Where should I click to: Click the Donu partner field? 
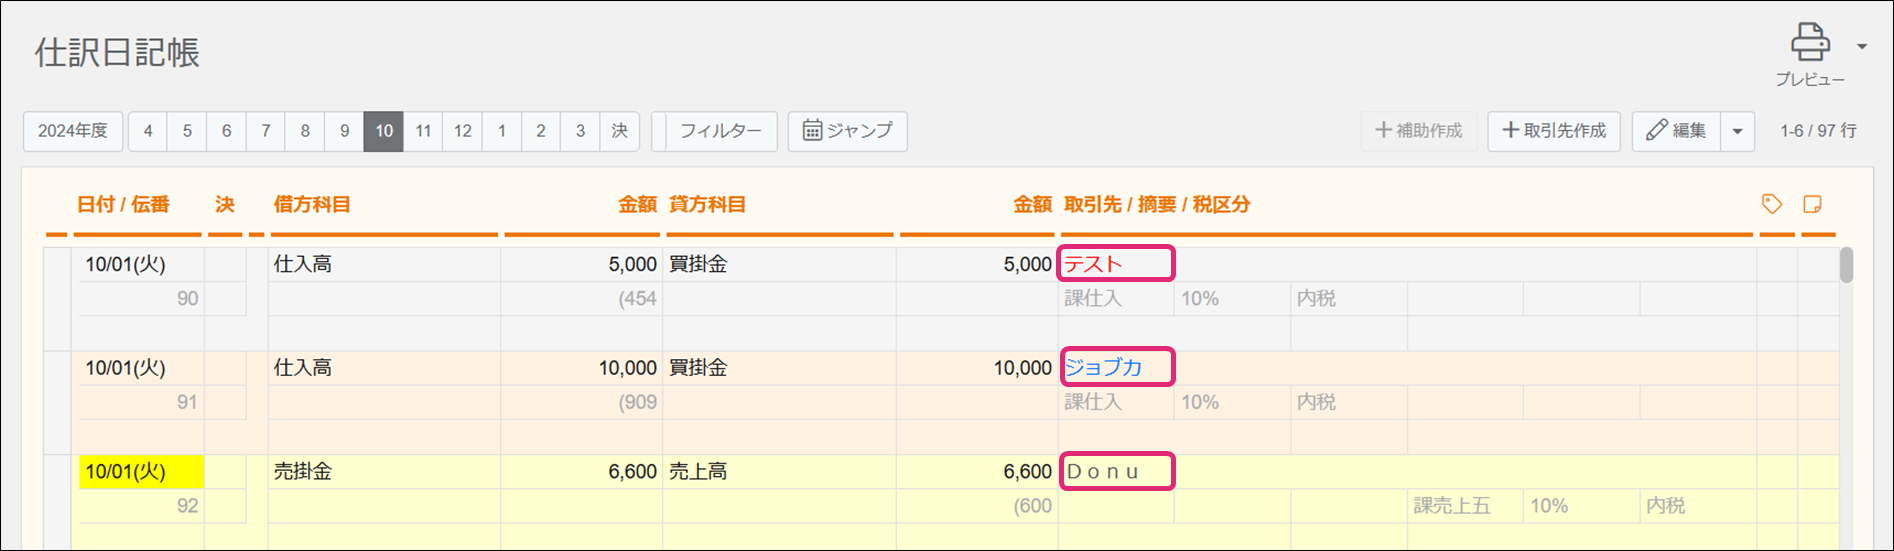1104,472
